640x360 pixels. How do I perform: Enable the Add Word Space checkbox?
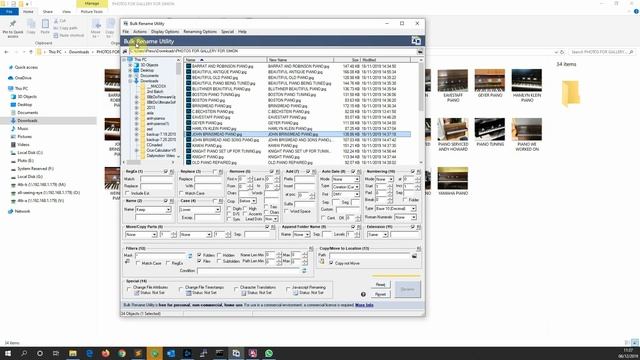click(x=286, y=211)
